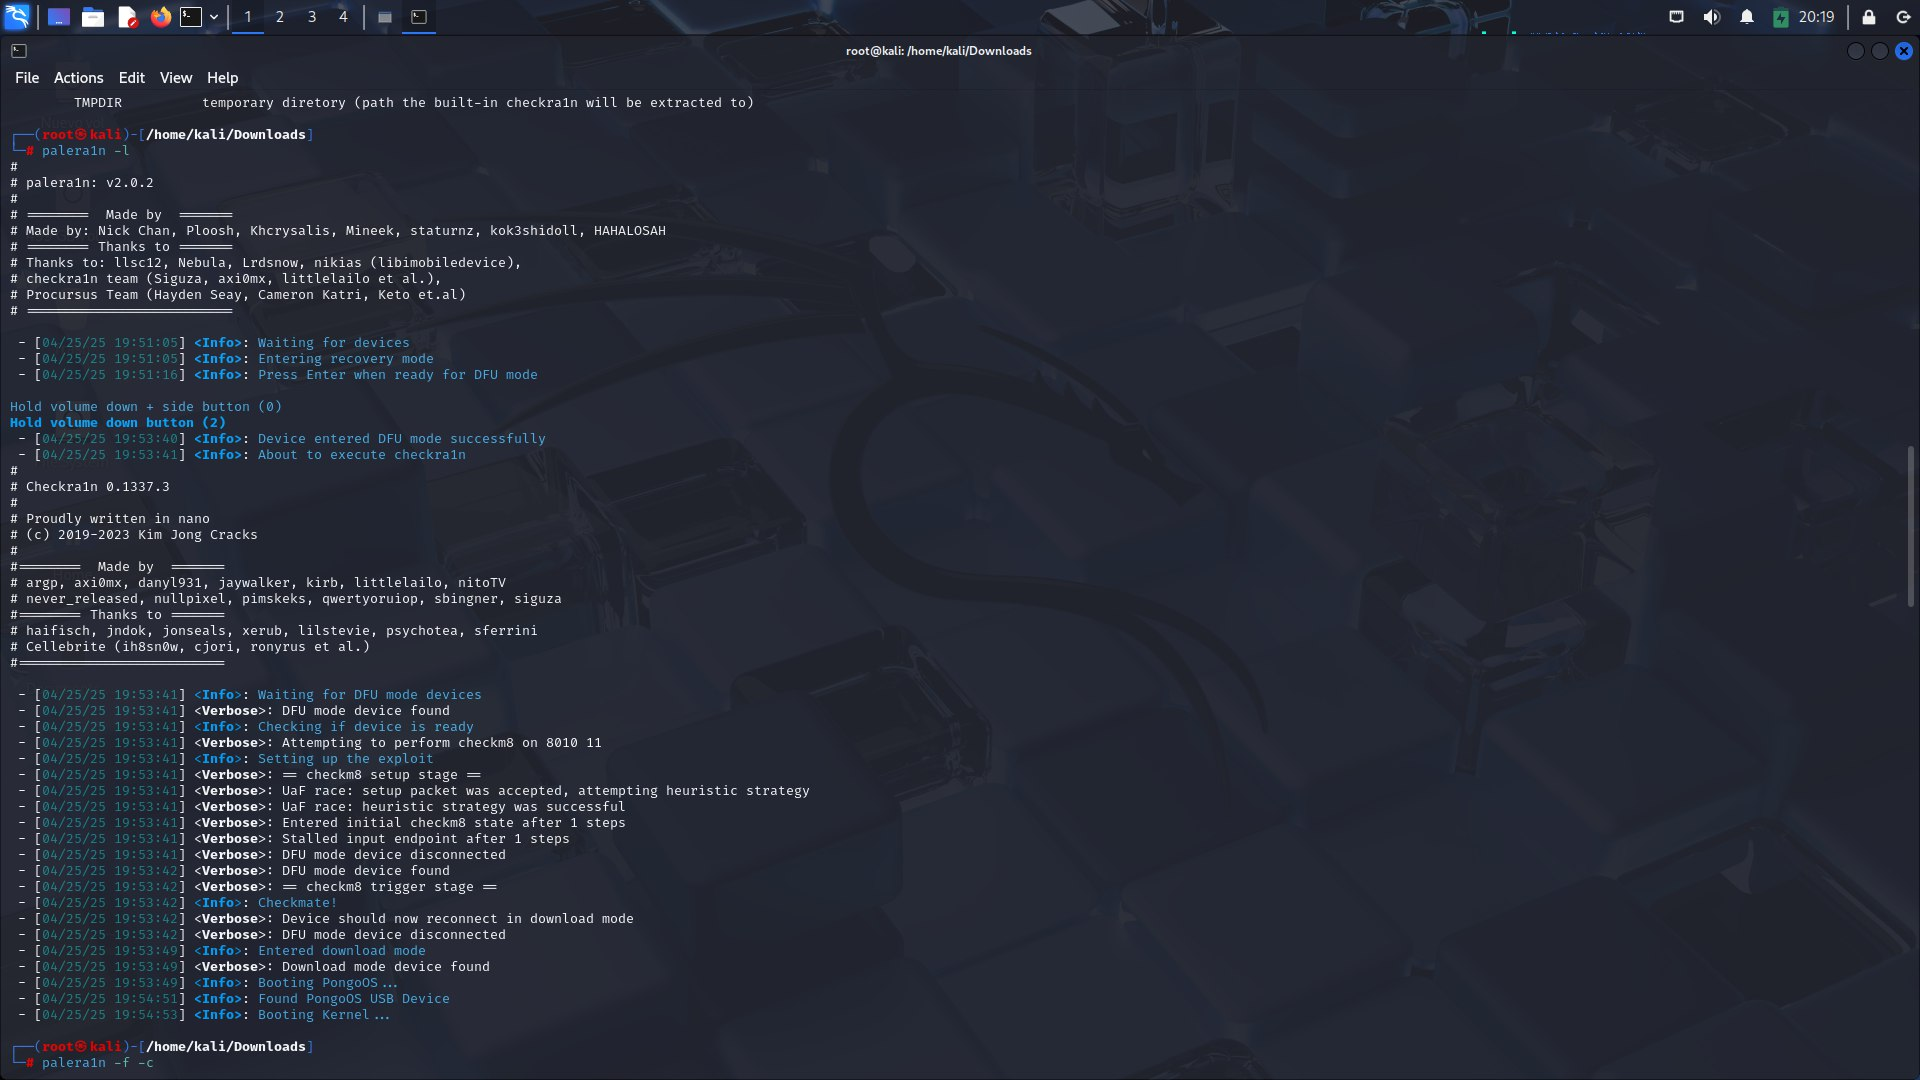
Task: Click the 'Found PongoOS USB Device' line
Action: 353,999
